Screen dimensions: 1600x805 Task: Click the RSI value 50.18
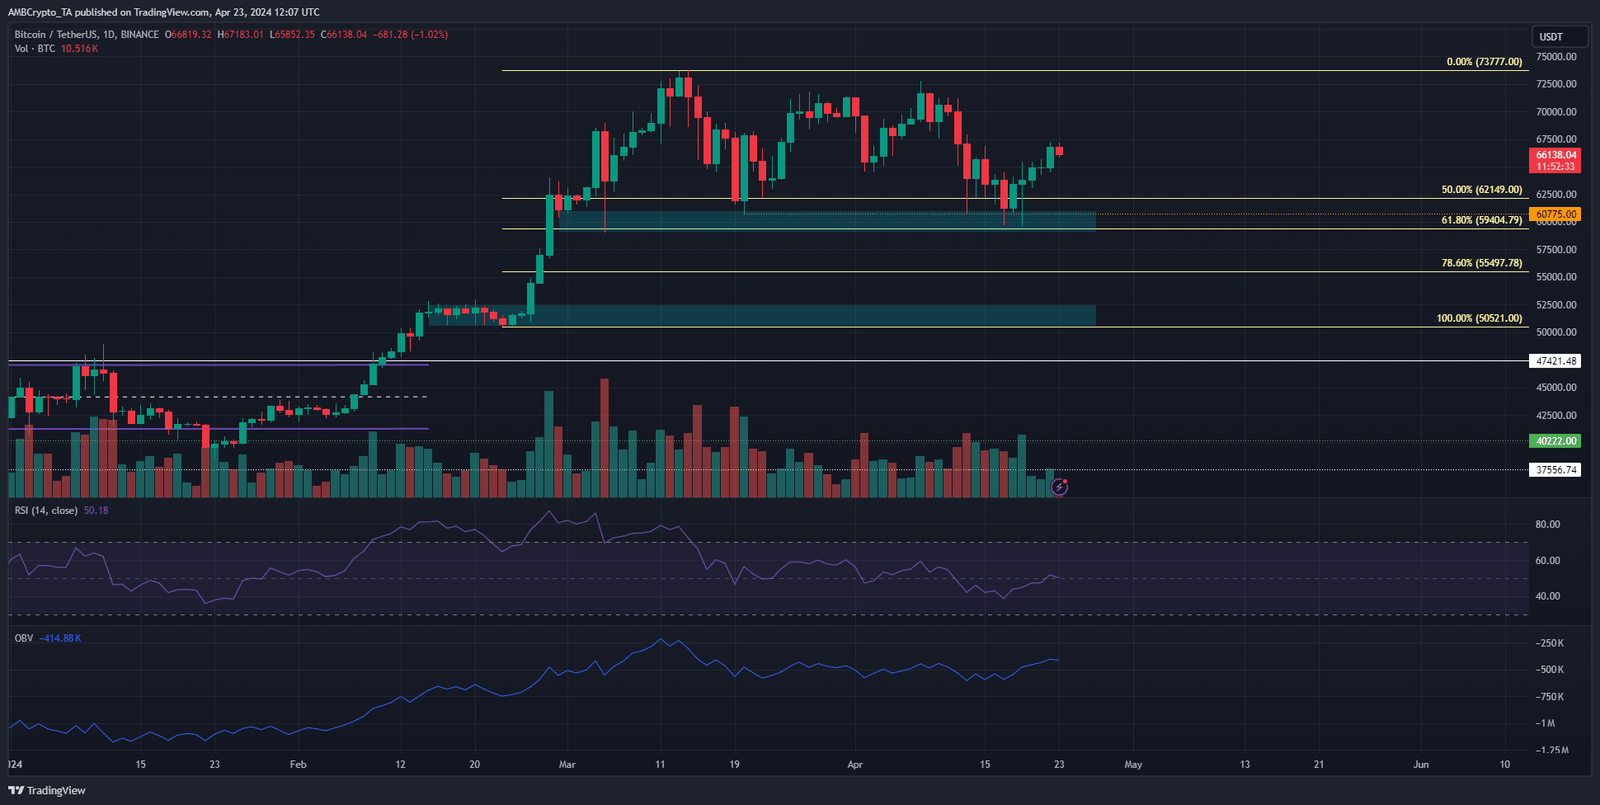(96, 511)
